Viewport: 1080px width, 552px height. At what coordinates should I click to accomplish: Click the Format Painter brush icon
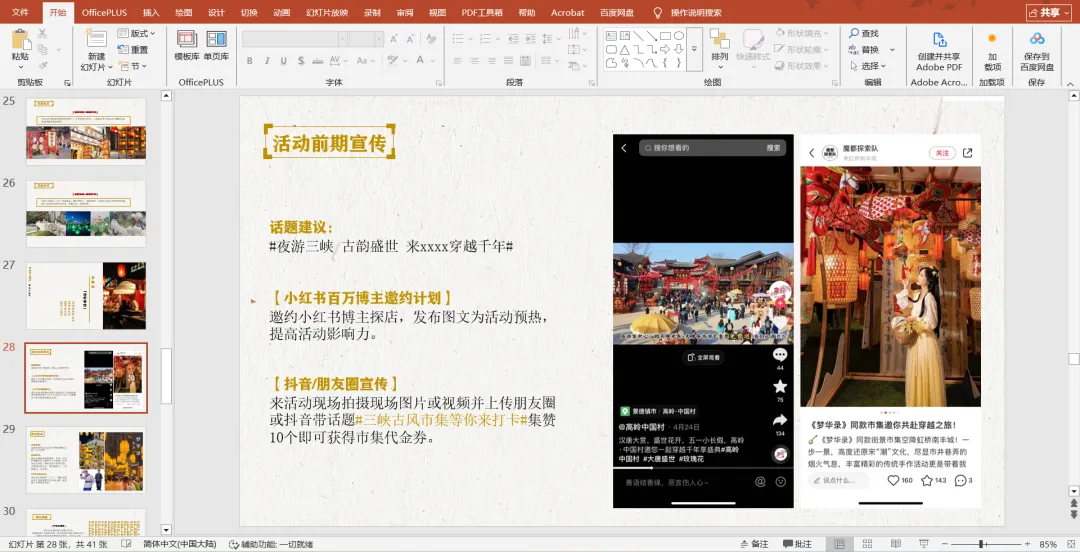tap(43, 66)
